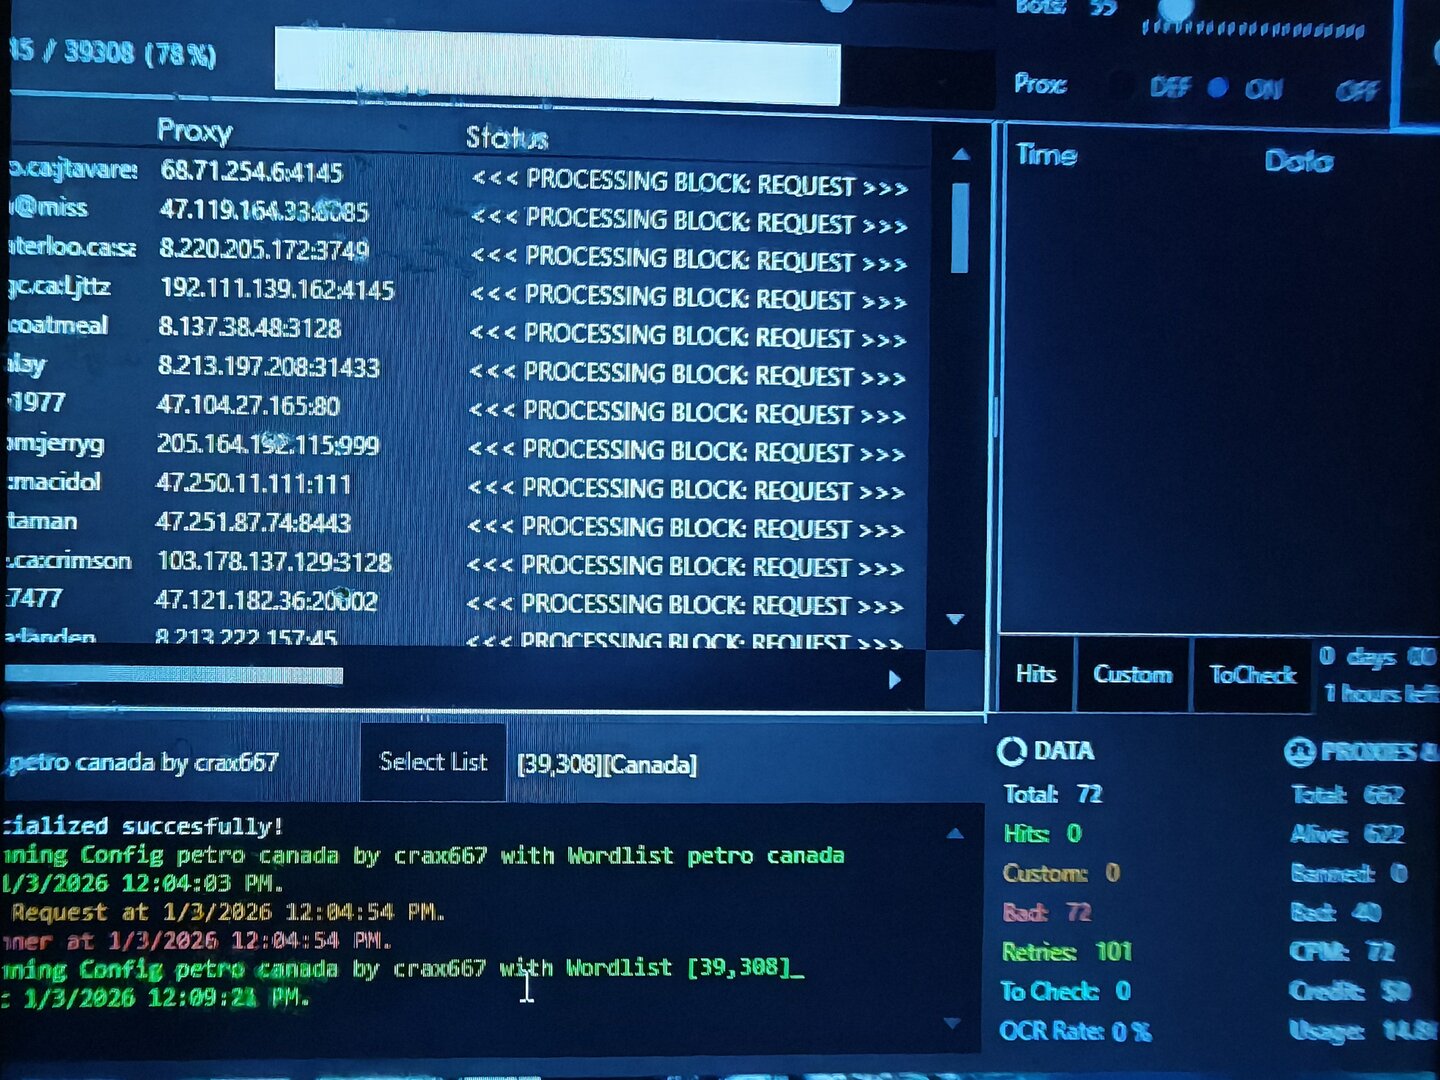Turn the Prox switch ON
The width and height of the screenshot is (1440, 1080).
pyautogui.click(x=1263, y=90)
